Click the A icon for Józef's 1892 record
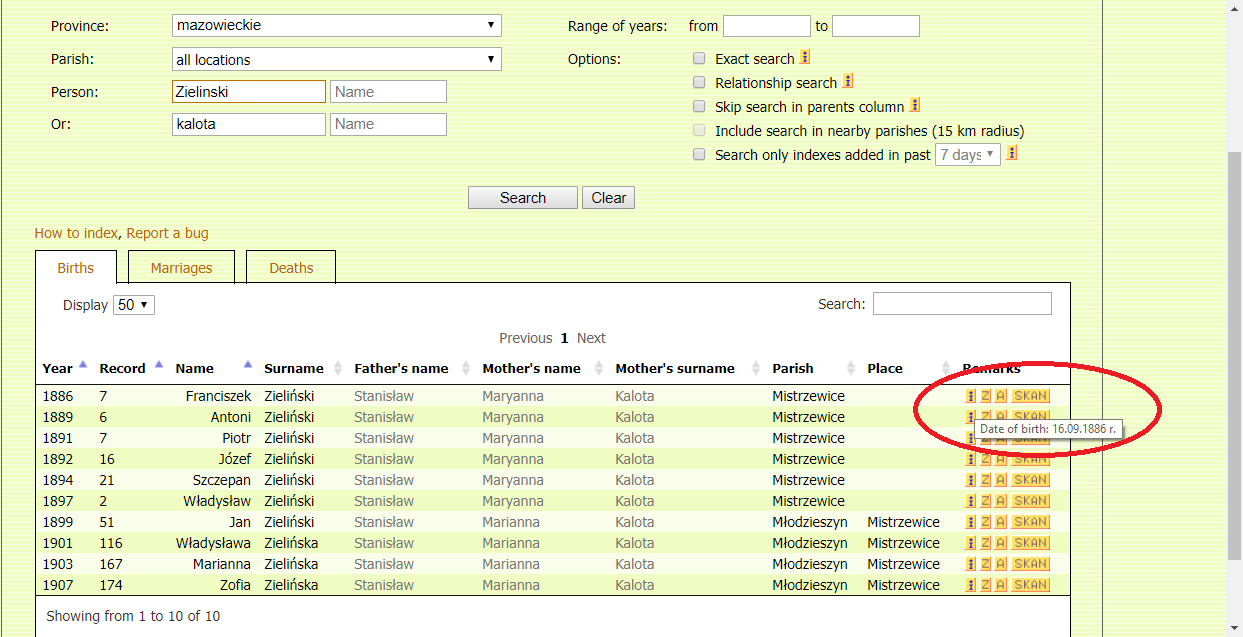The height and width of the screenshot is (637, 1243). pos(999,459)
